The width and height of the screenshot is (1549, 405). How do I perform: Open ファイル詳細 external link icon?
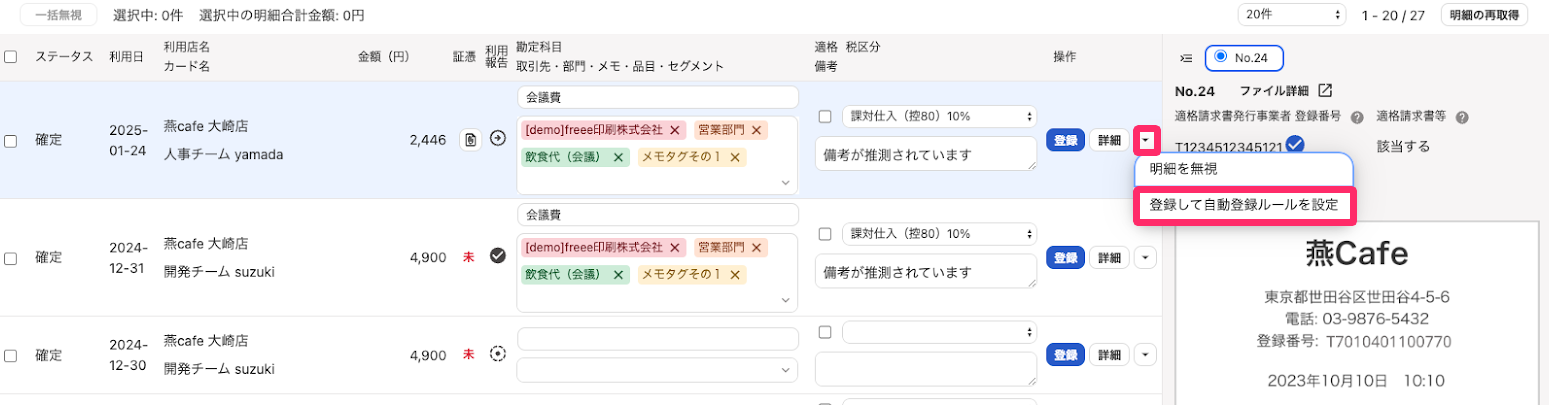pos(1325,91)
